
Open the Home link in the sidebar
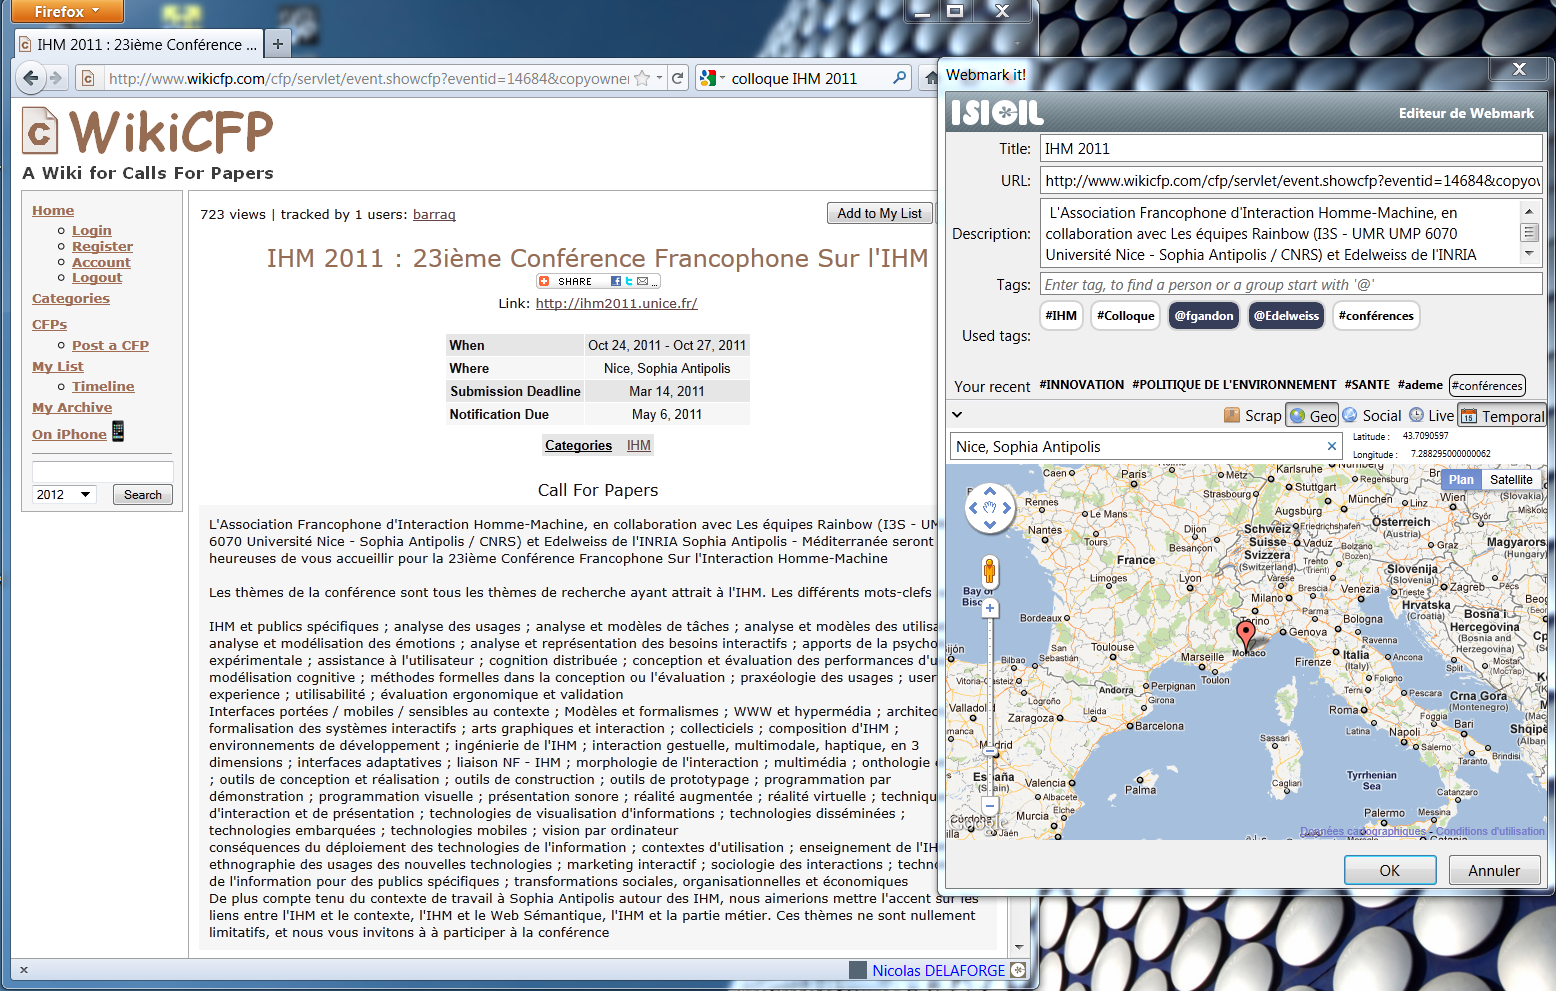(53, 210)
